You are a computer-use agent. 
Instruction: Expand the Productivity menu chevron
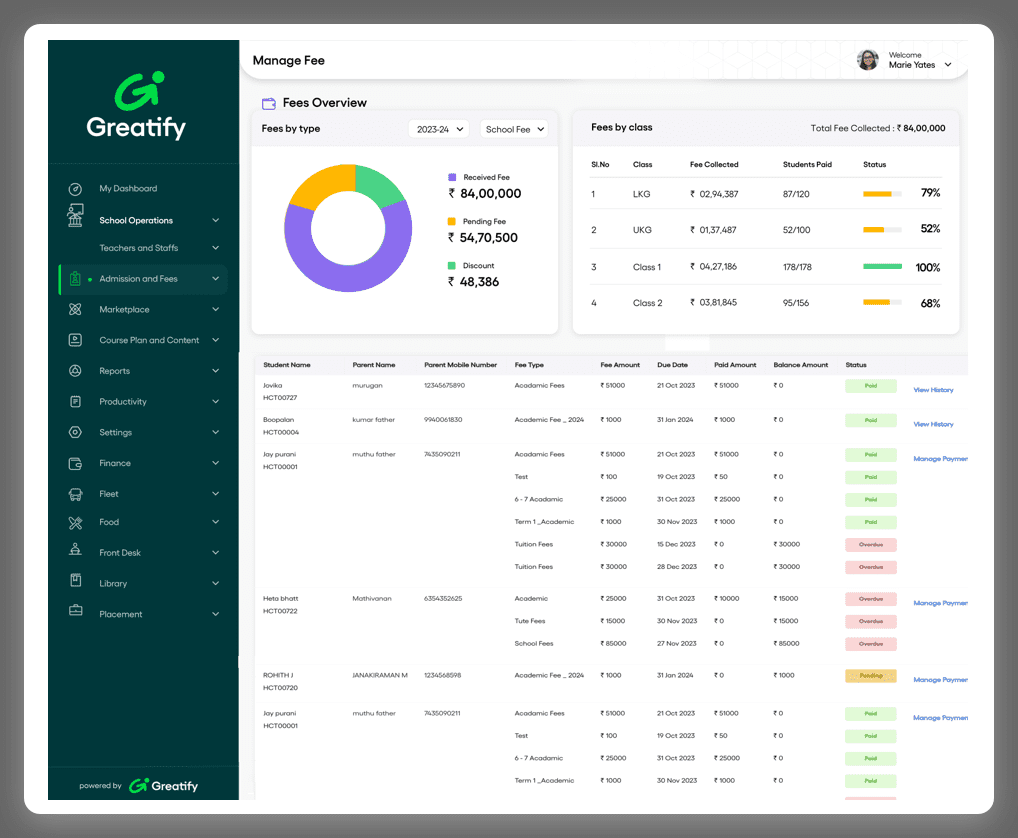215,402
